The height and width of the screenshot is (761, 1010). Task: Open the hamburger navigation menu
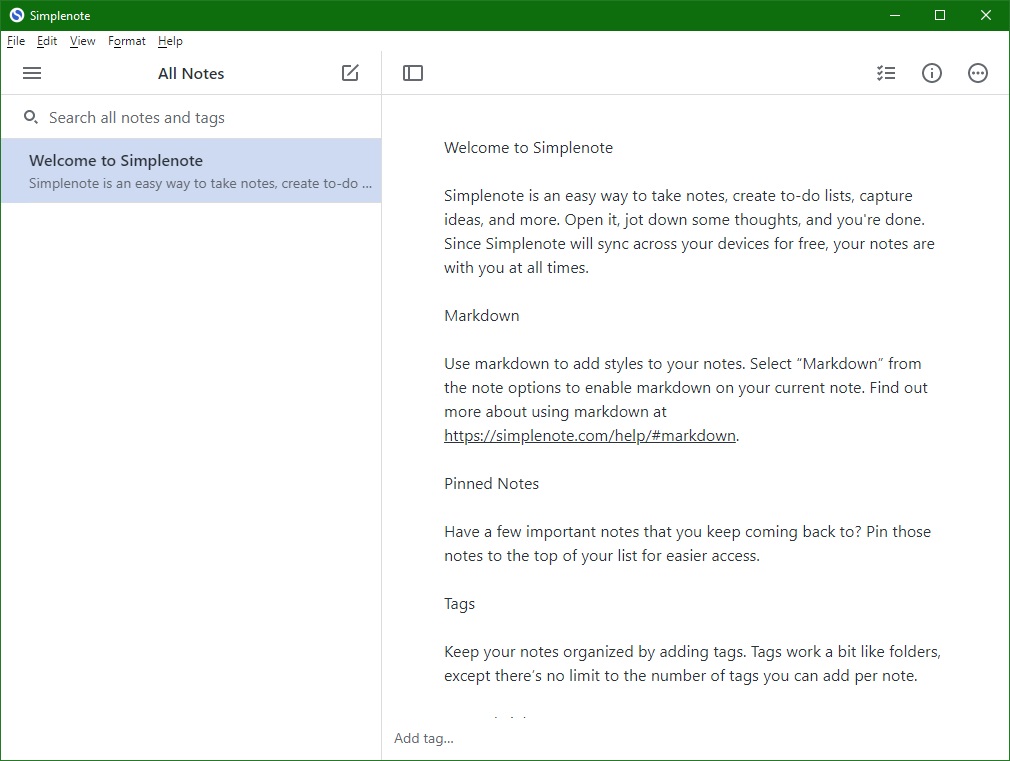click(x=32, y=73)
